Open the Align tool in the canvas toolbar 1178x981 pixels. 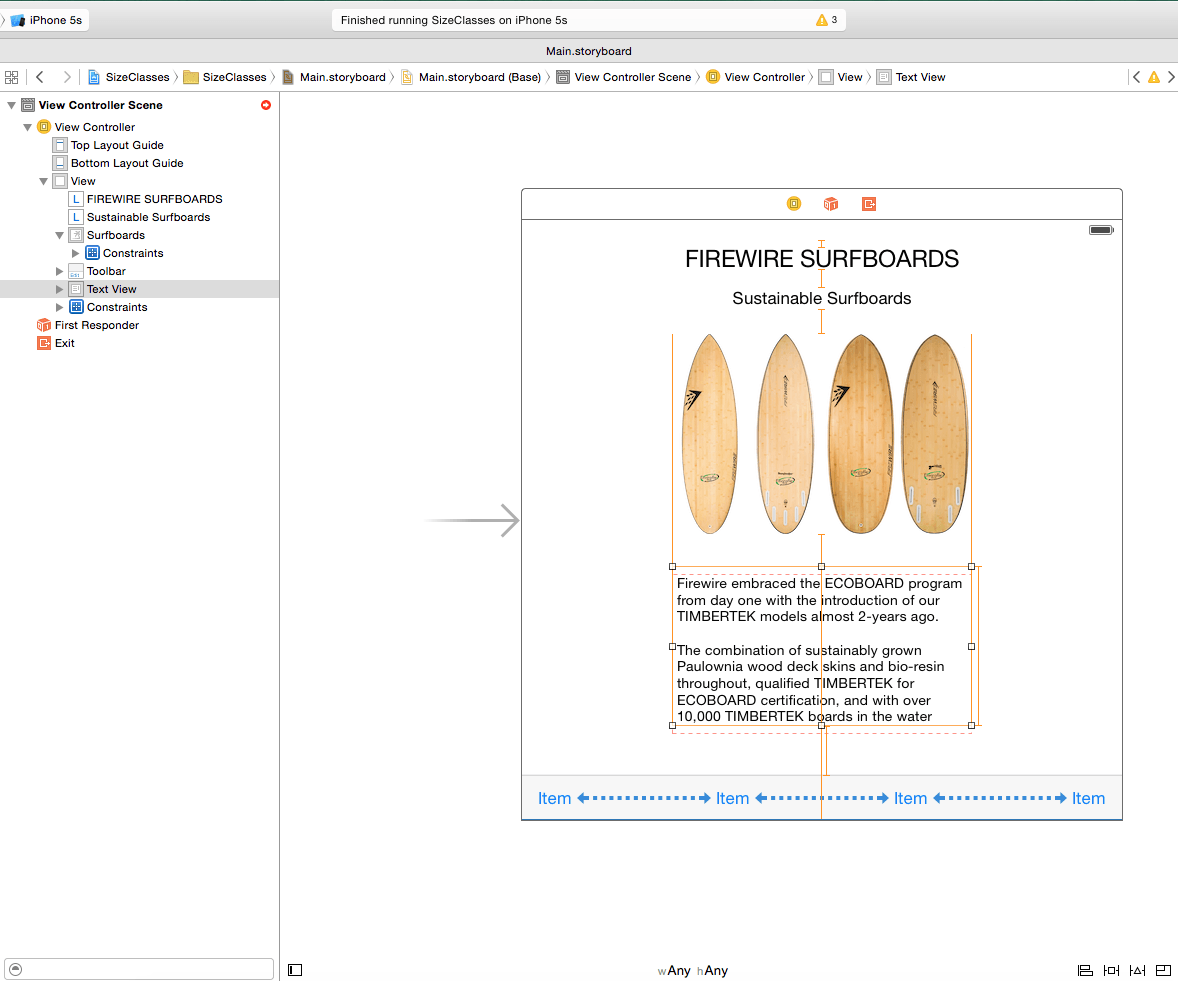pos(1085,970)
